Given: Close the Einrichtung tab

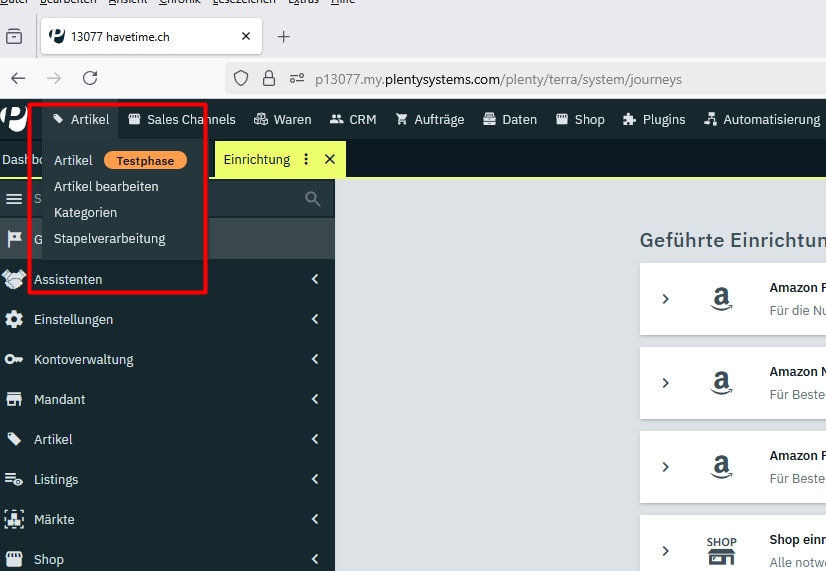Looking at the screenshot, I should 329,159.
